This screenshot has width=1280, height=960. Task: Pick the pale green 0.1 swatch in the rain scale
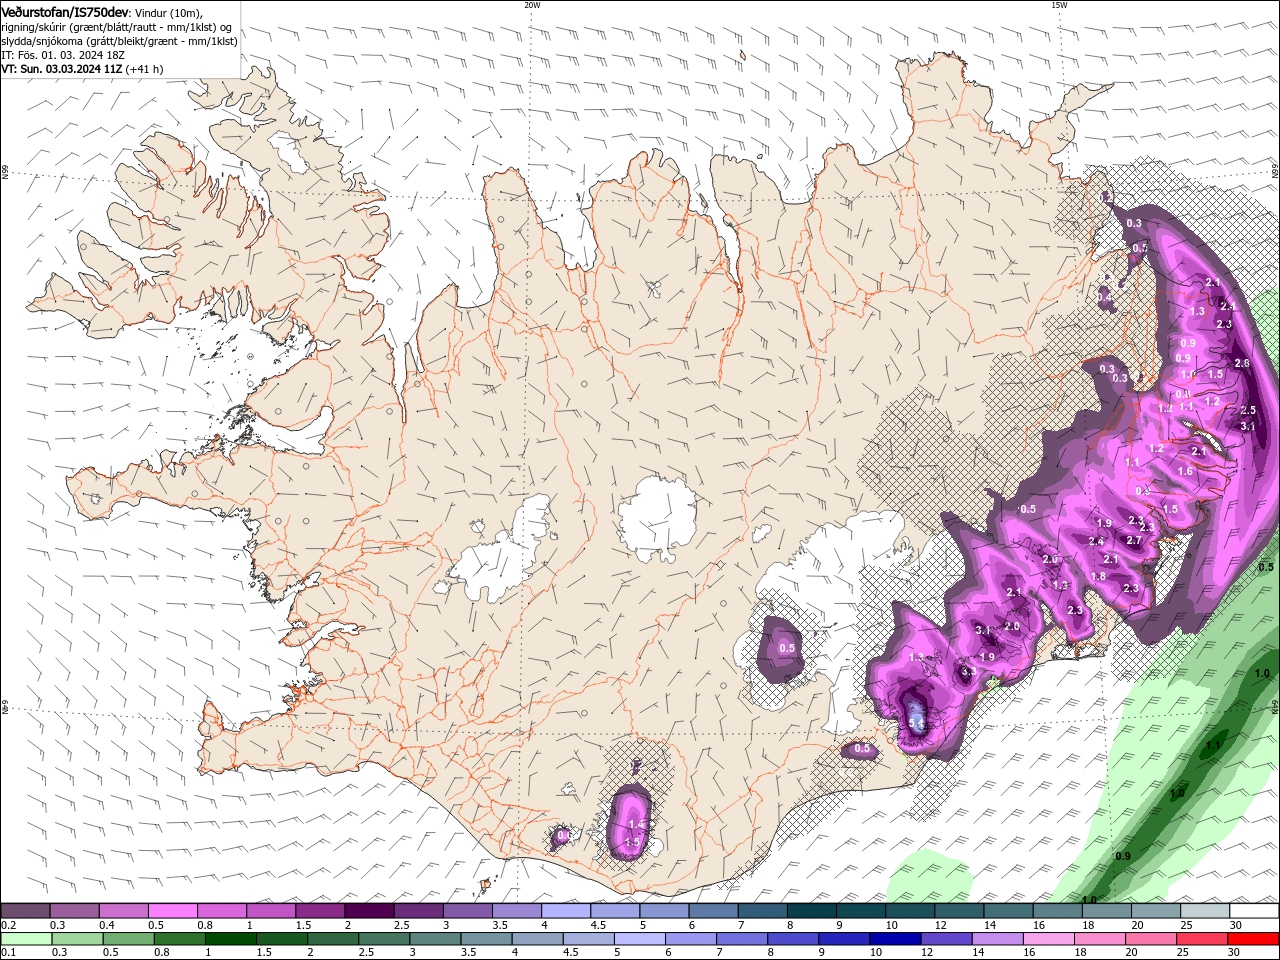coord(27,939)
